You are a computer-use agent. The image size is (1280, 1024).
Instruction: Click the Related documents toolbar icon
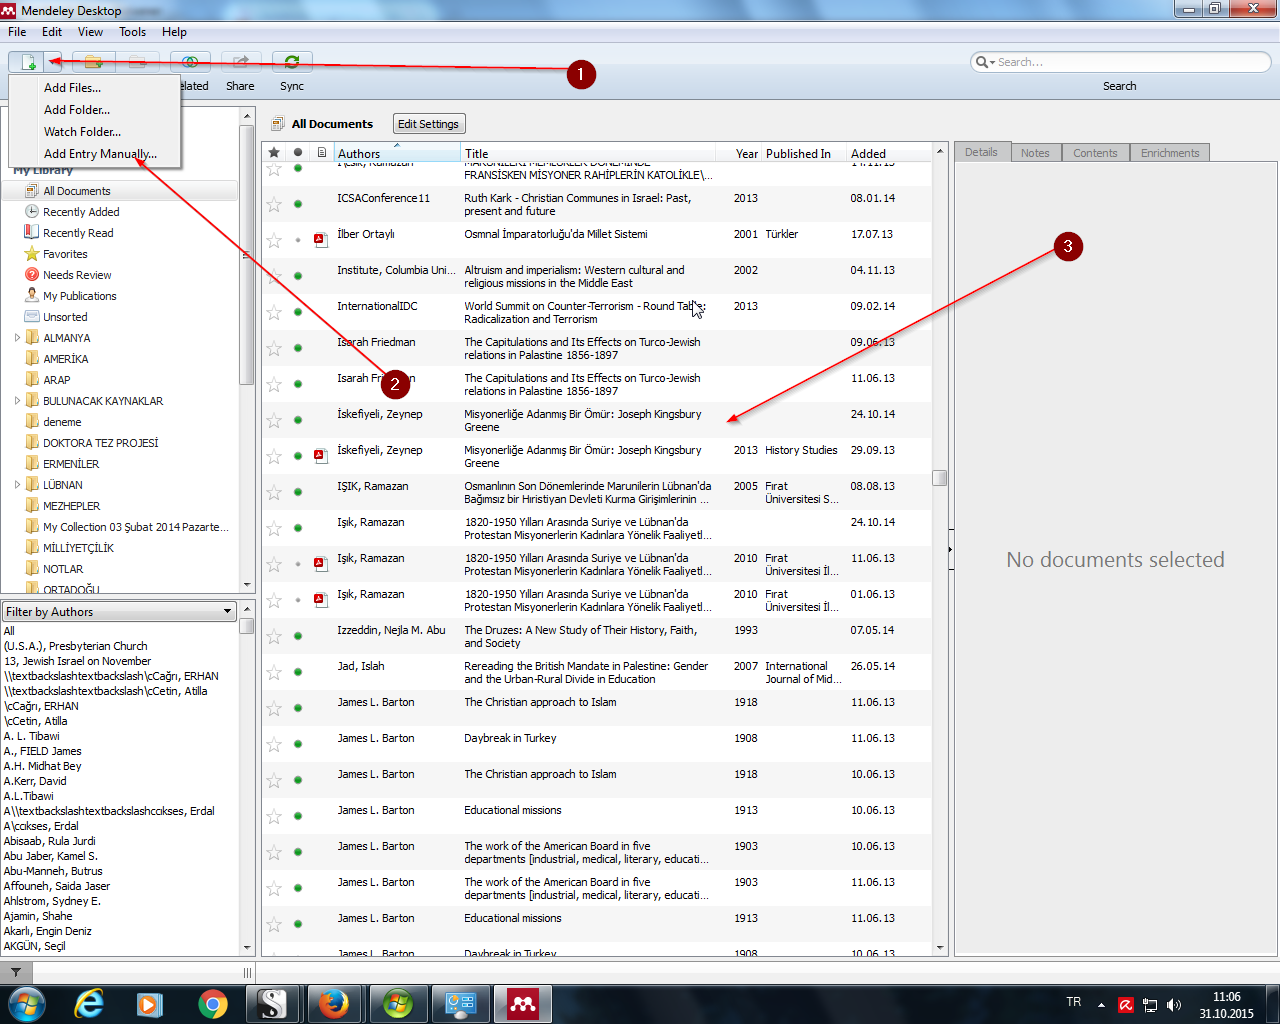click(190, 62)
